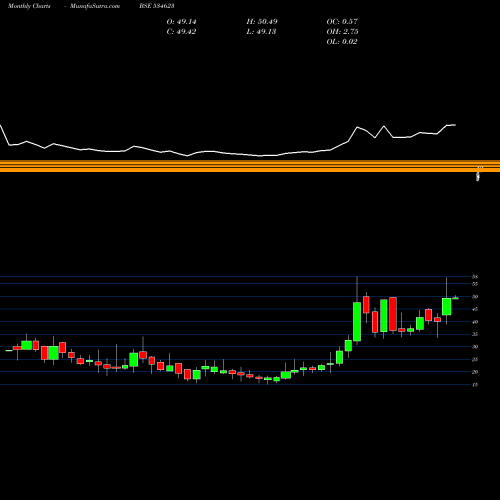Click the 'BSE 534623' ticker text
500x500 pixels.
pos(157,6)
